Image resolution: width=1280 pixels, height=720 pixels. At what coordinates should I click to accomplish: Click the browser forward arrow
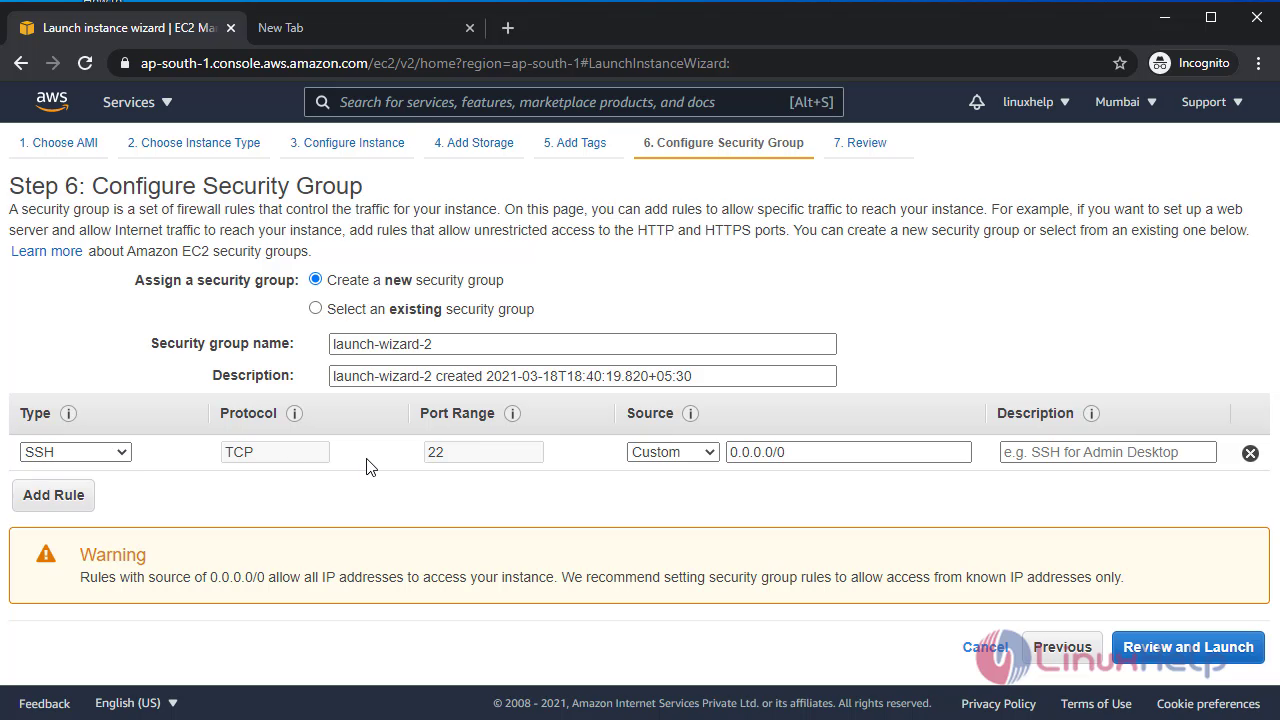[x=53, y=63]
